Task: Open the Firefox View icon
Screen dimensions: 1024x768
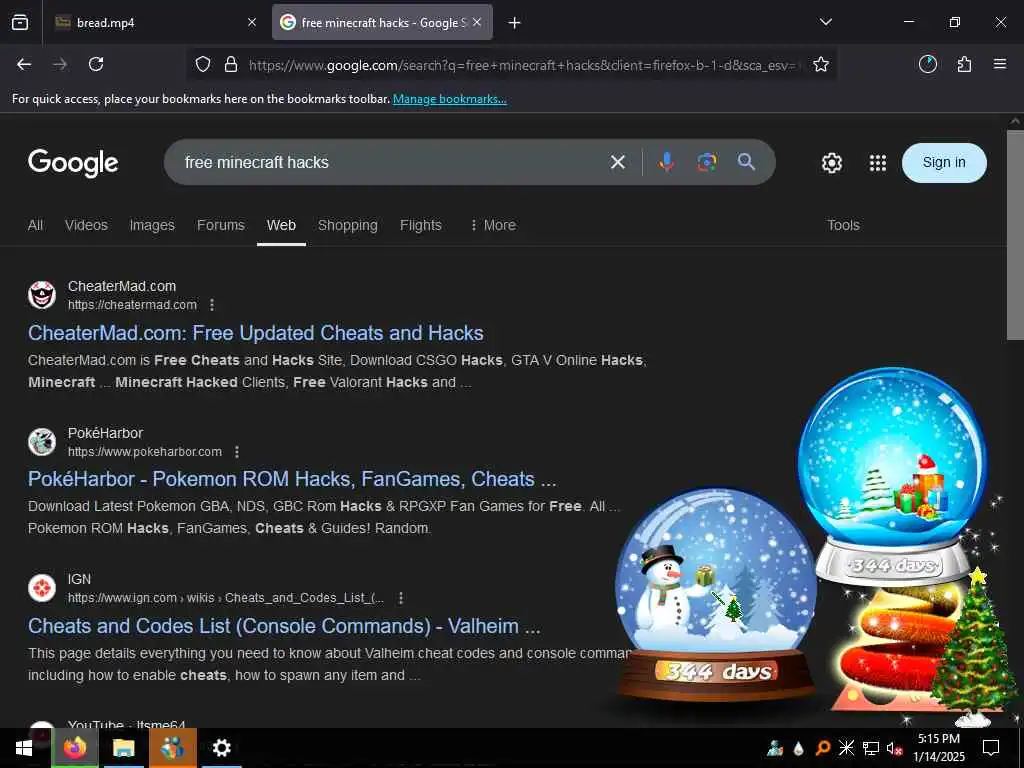Action: (20, 22)
